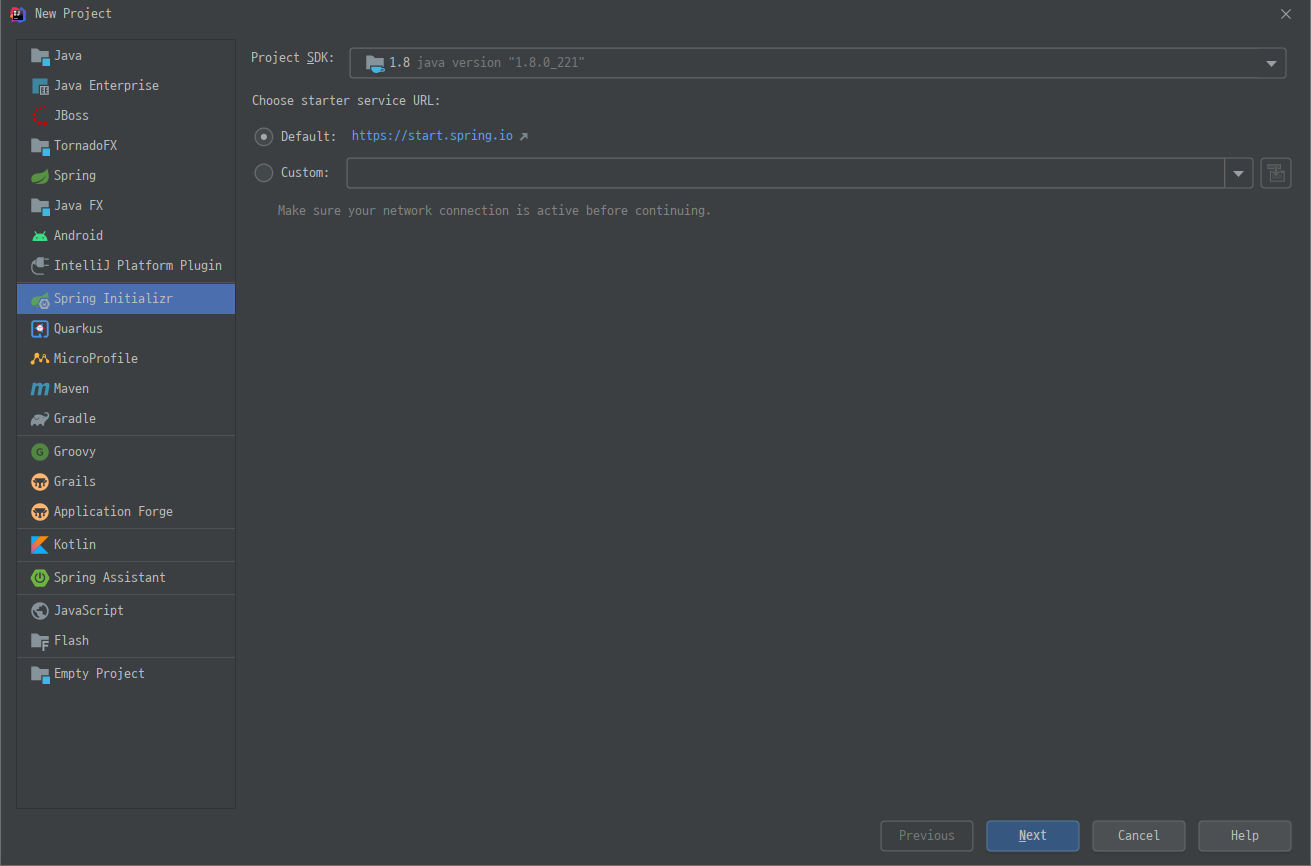This screenshot has height=866, width=1311.
Task: Choose Kotlin project type label
Action: point(75,545)
